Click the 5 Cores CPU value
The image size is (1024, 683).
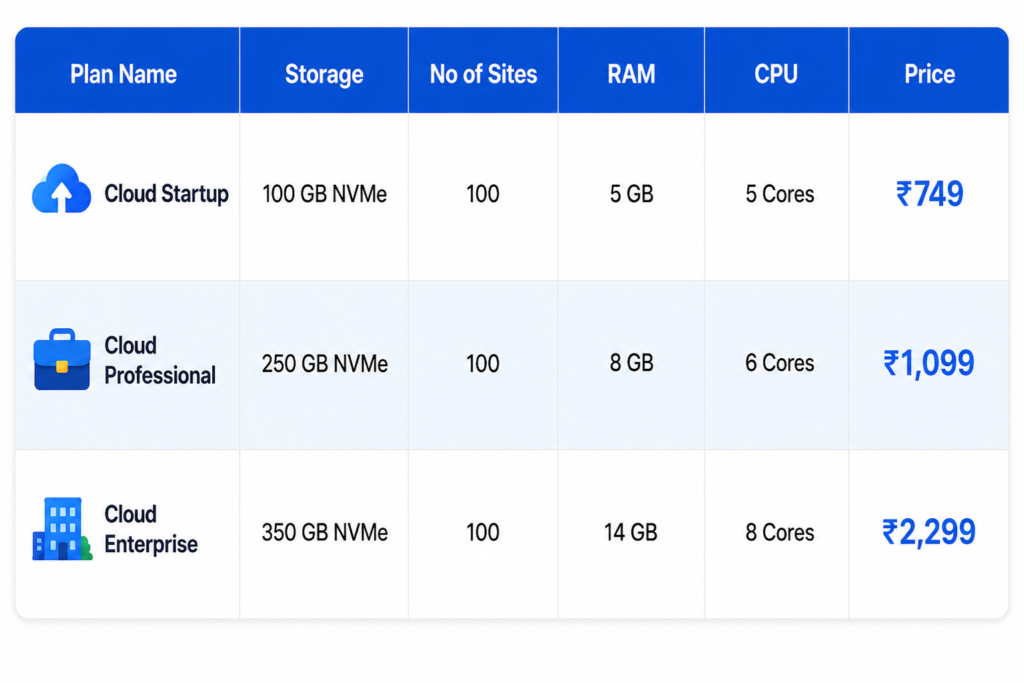(x=780, y=194)
